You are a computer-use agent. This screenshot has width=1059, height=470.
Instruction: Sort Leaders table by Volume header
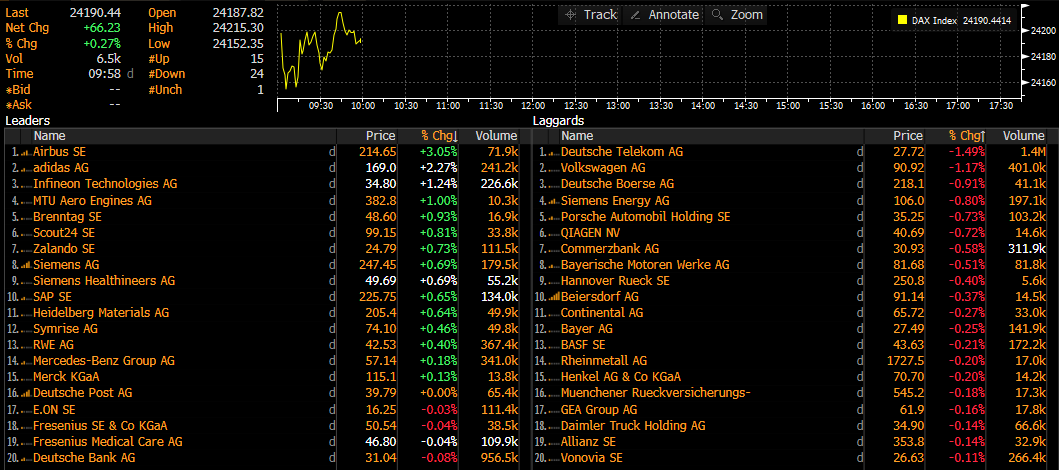coord(496,136)
